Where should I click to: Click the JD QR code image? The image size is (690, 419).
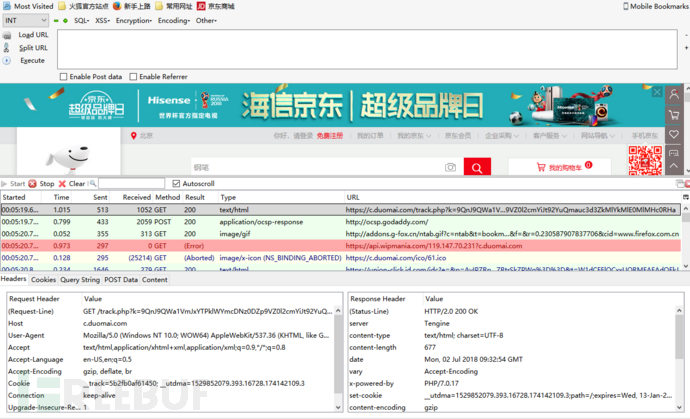click(645, 161)
